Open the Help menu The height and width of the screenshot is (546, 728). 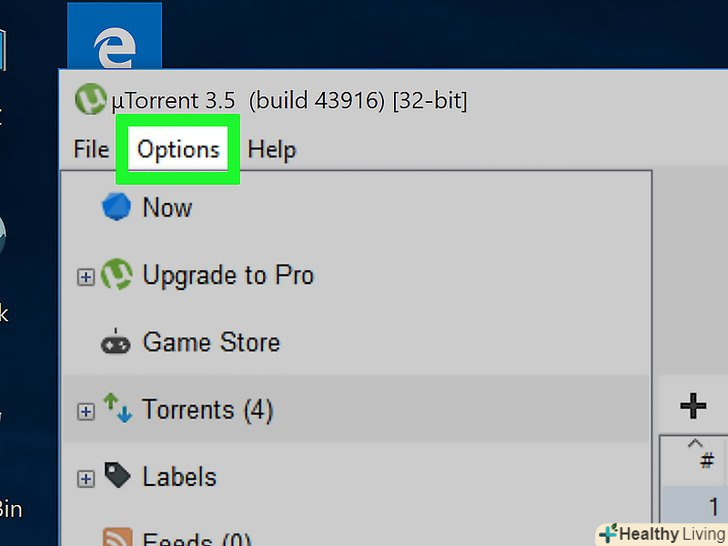click(272, 150)
